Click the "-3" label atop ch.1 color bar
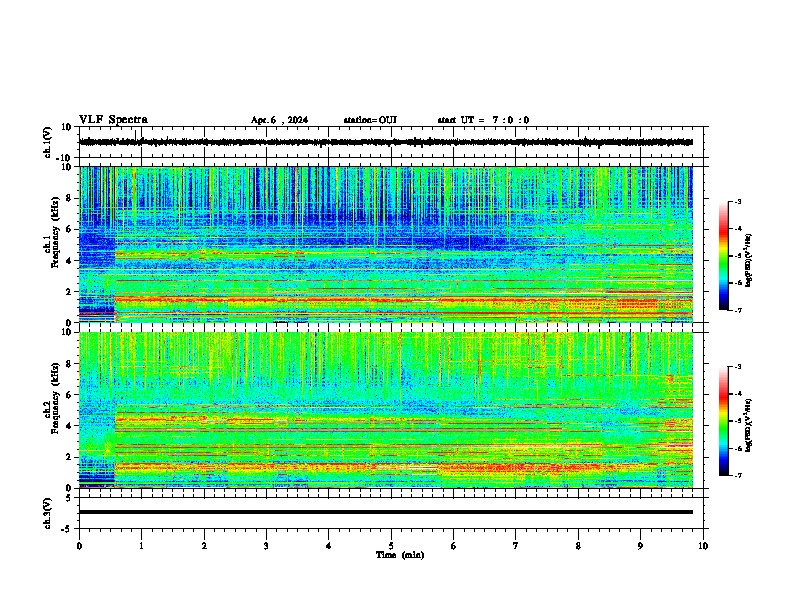 coord(738,201)
